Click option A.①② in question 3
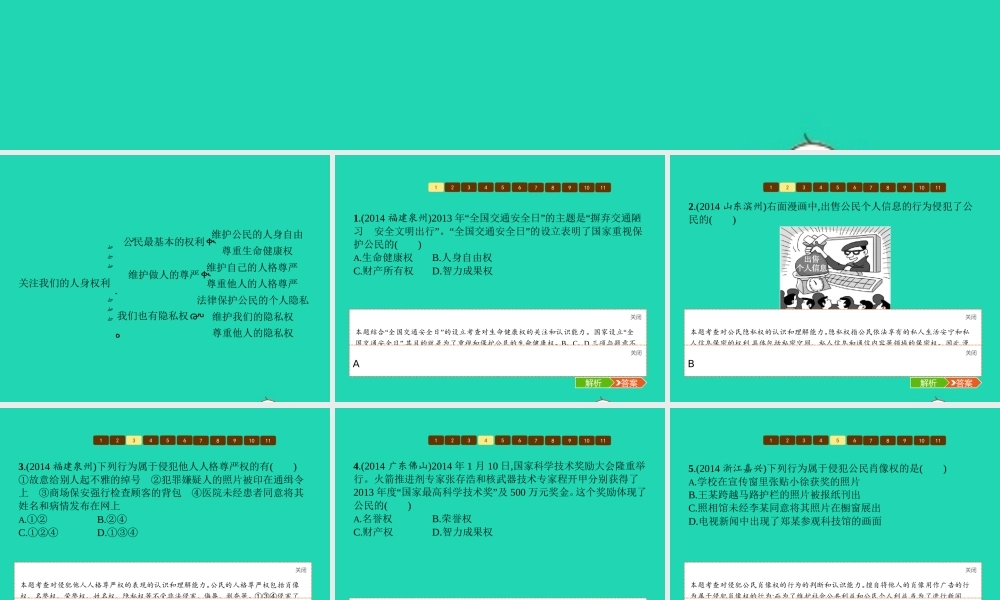1000x600 pixels. [33, 519]
